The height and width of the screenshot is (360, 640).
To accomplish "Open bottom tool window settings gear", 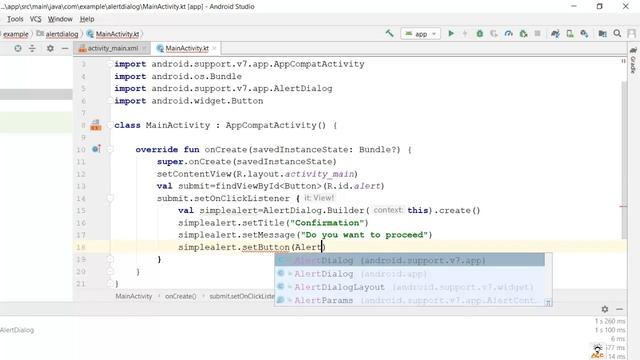I will tap(605, 309).
